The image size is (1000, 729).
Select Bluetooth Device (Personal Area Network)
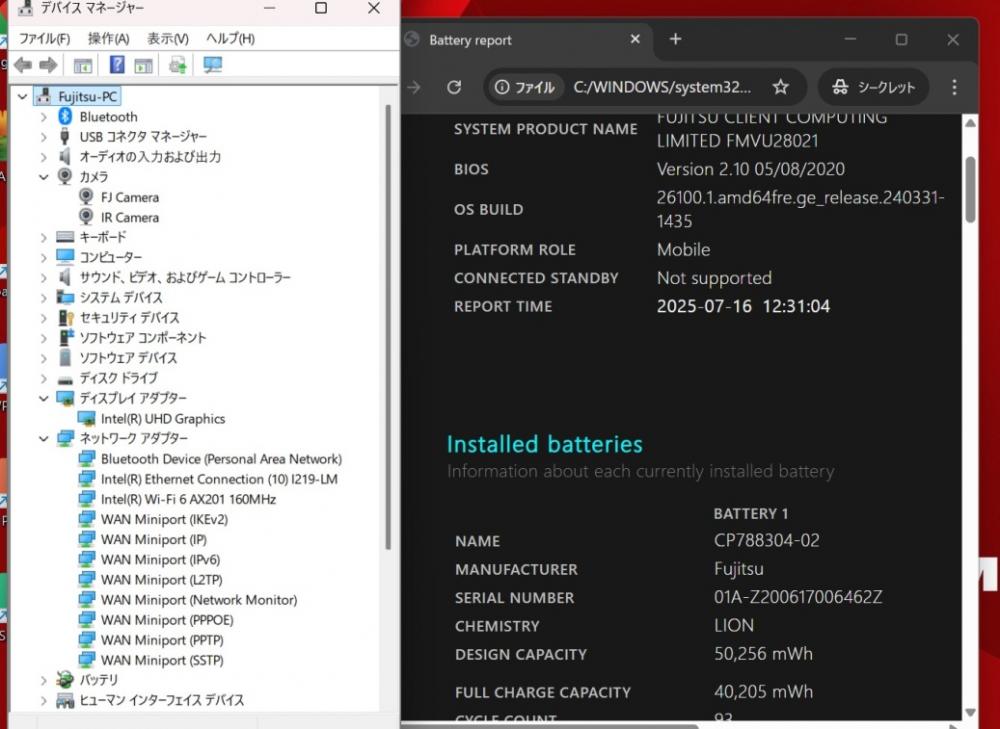tap(221, 459)
